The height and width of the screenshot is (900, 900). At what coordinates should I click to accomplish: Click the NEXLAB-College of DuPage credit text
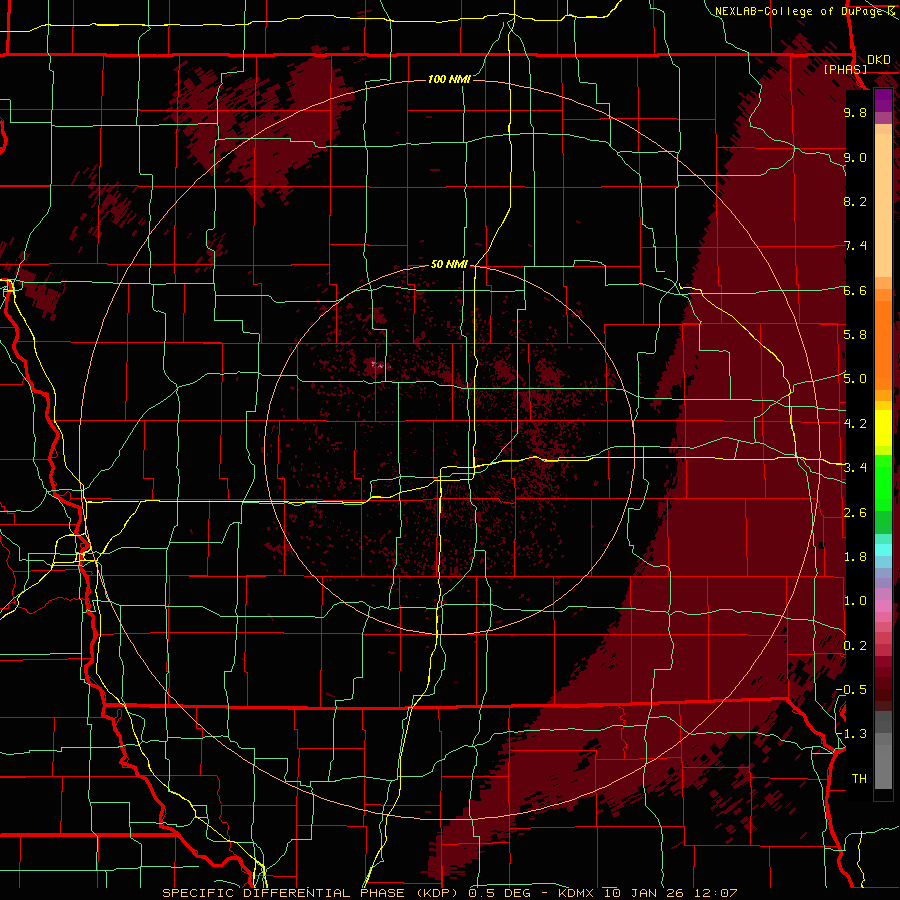[x=802, y=11]
